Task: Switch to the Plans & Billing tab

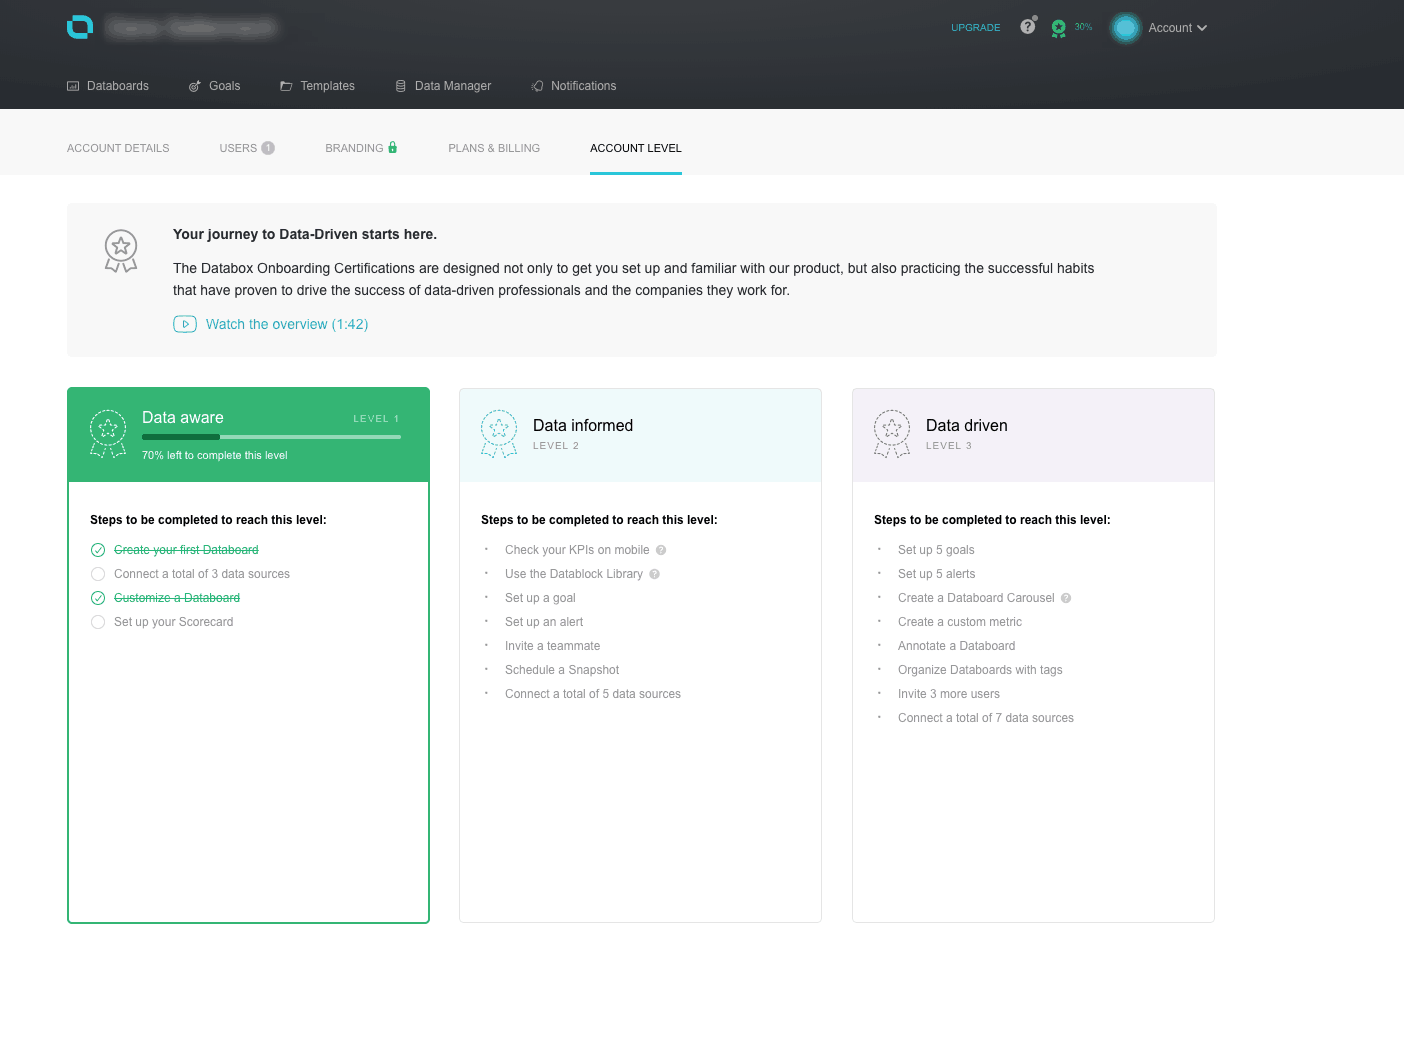Action: click(494, 148)
